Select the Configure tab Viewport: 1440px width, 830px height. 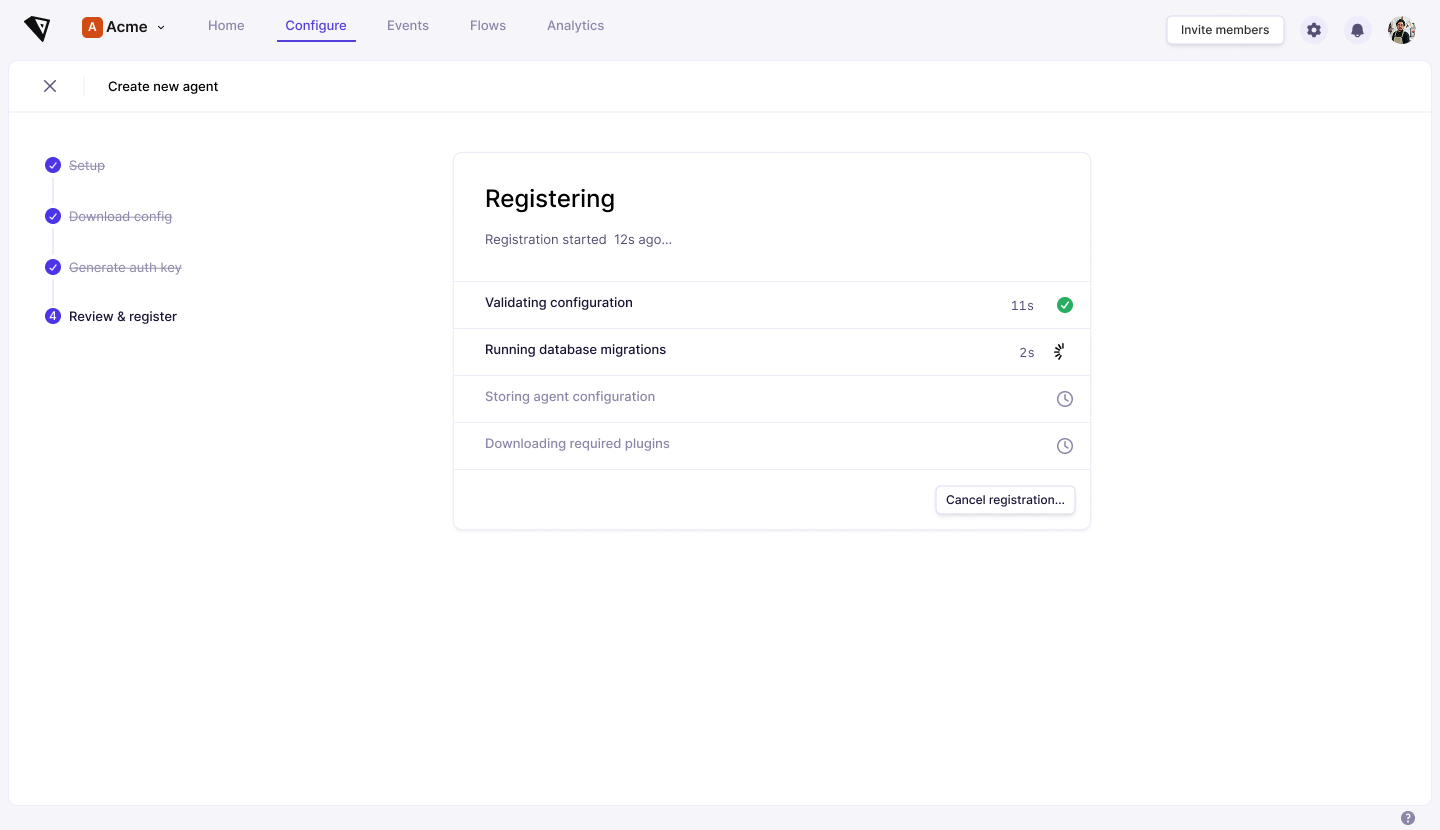[316, 26]
